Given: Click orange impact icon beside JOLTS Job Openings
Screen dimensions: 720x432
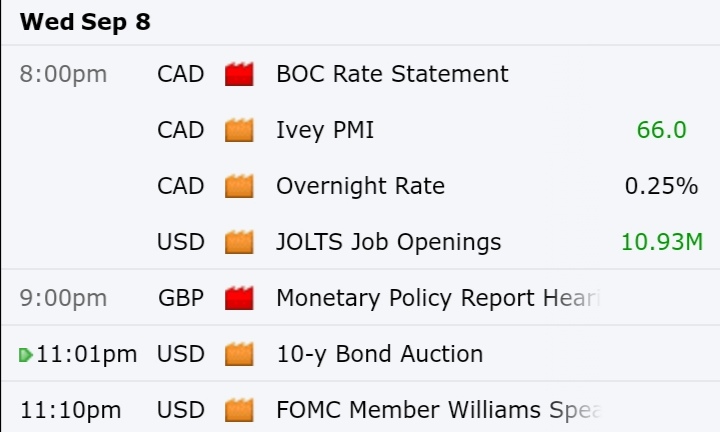Looking at the screenshot, I should point(239,242).
